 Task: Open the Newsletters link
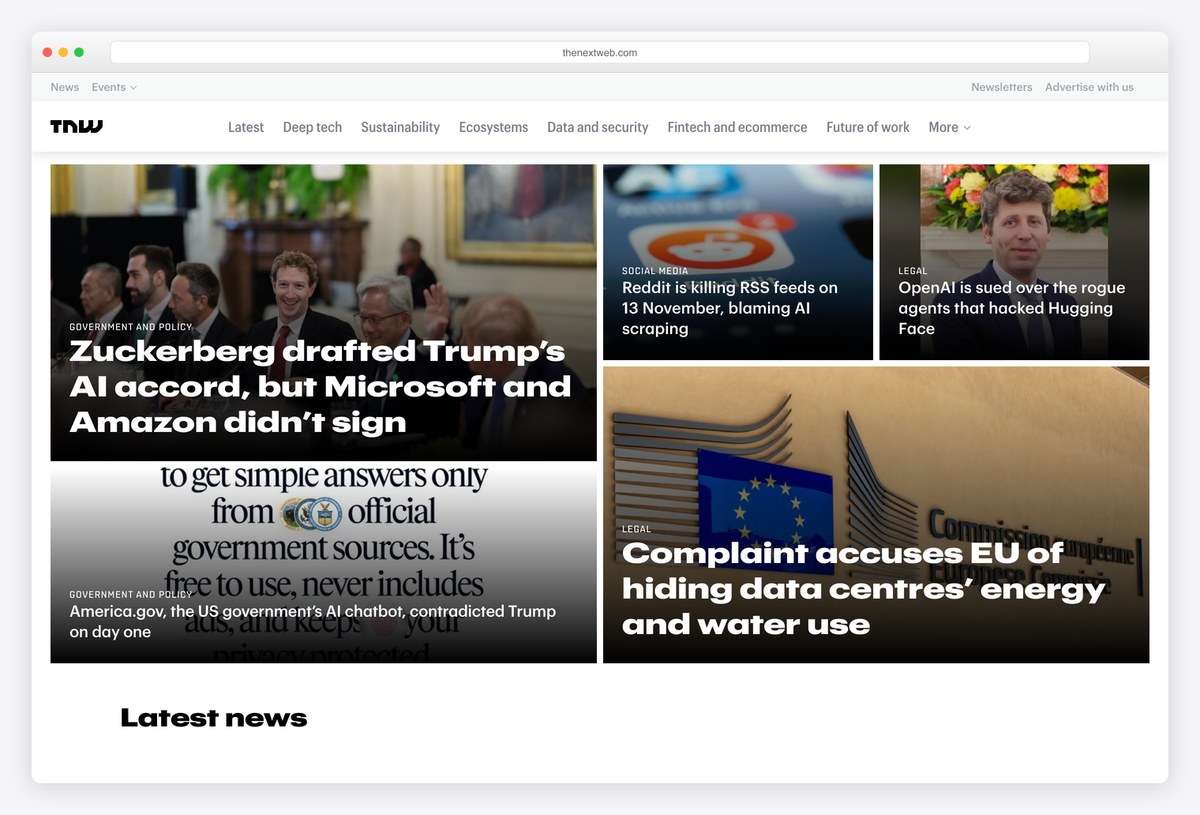tap(1001, 87)
